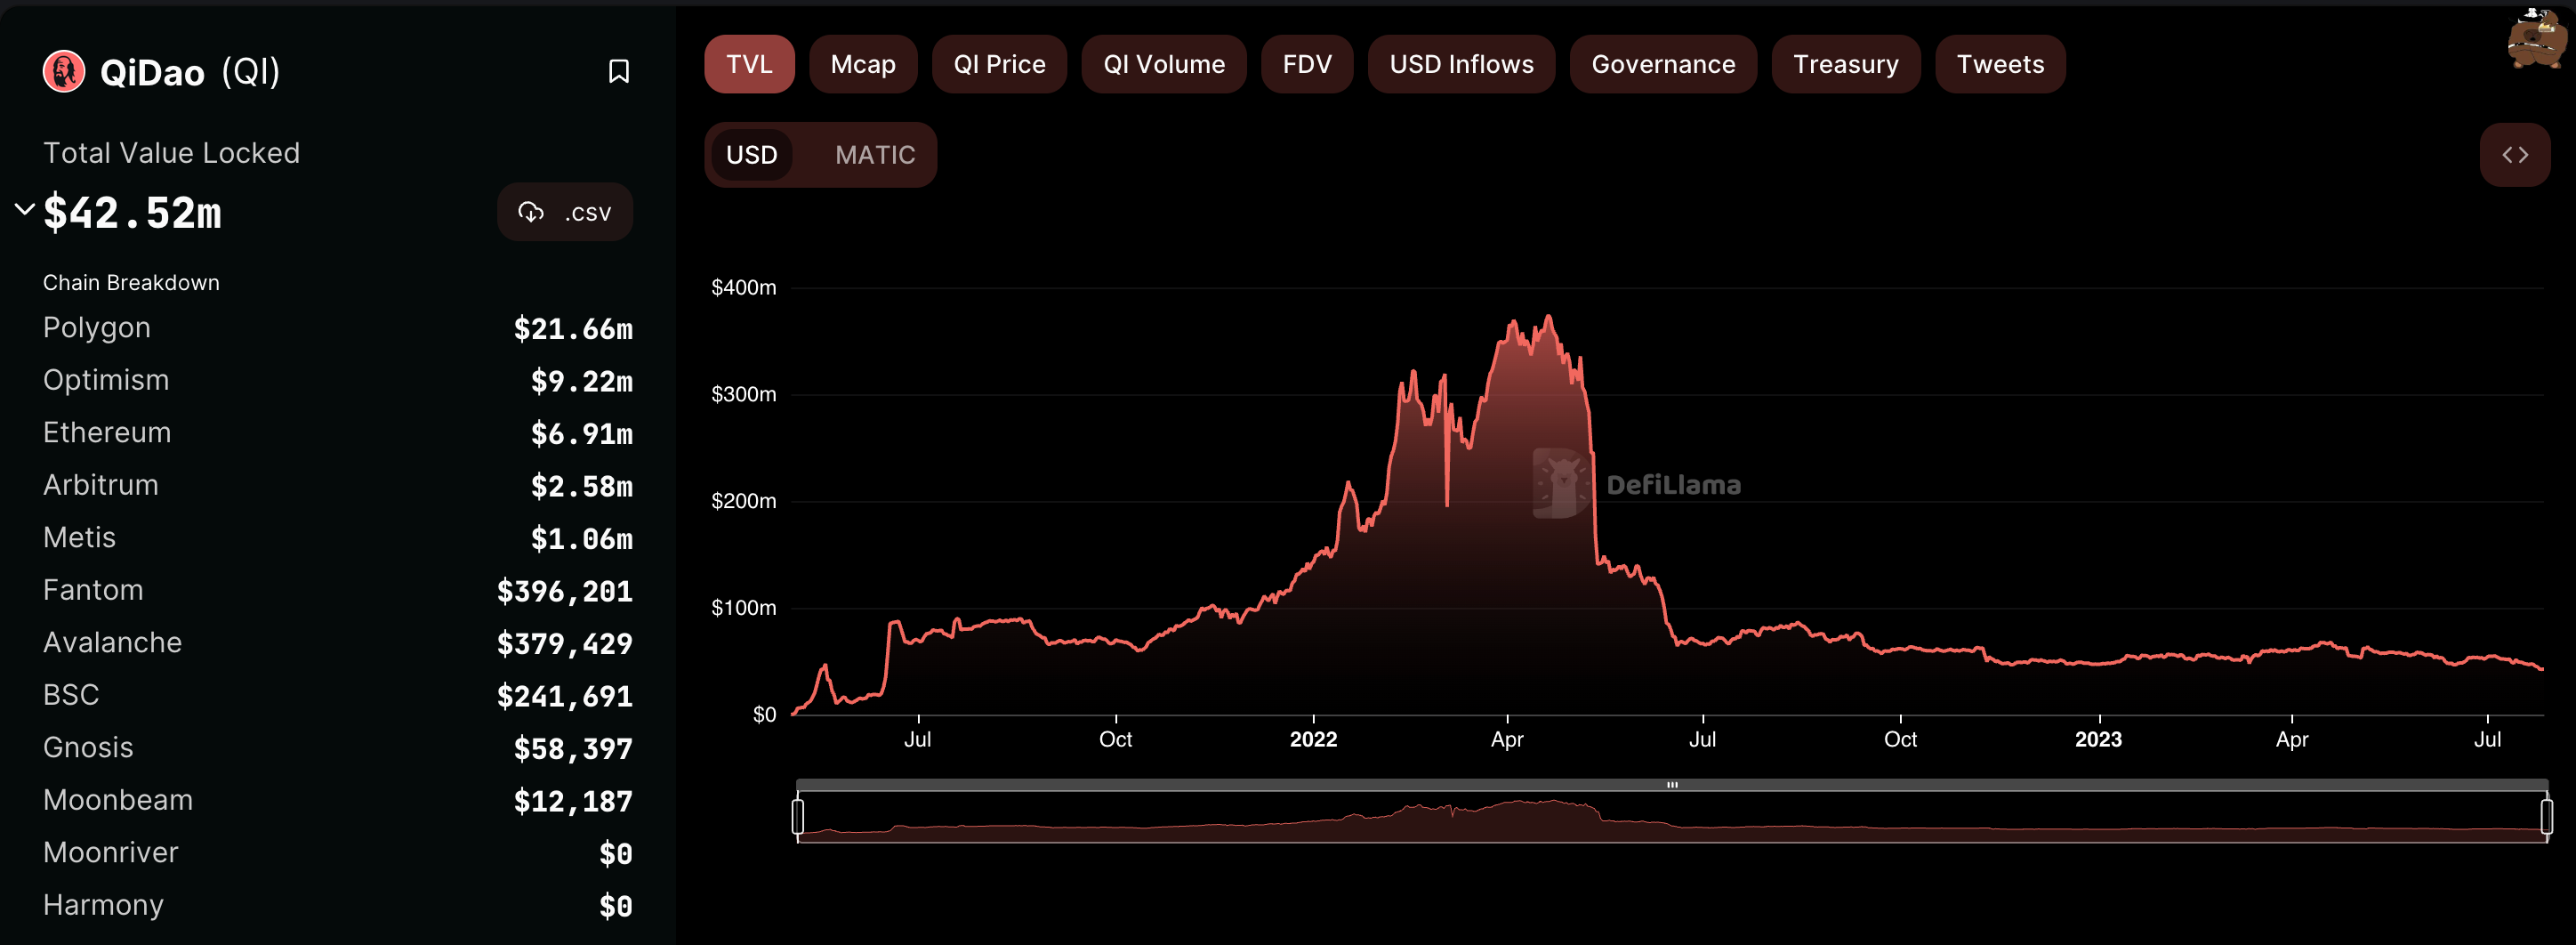Open the embed chart code button
This screenshot has height=945, width=2576.
click(x=2514, y=155)
